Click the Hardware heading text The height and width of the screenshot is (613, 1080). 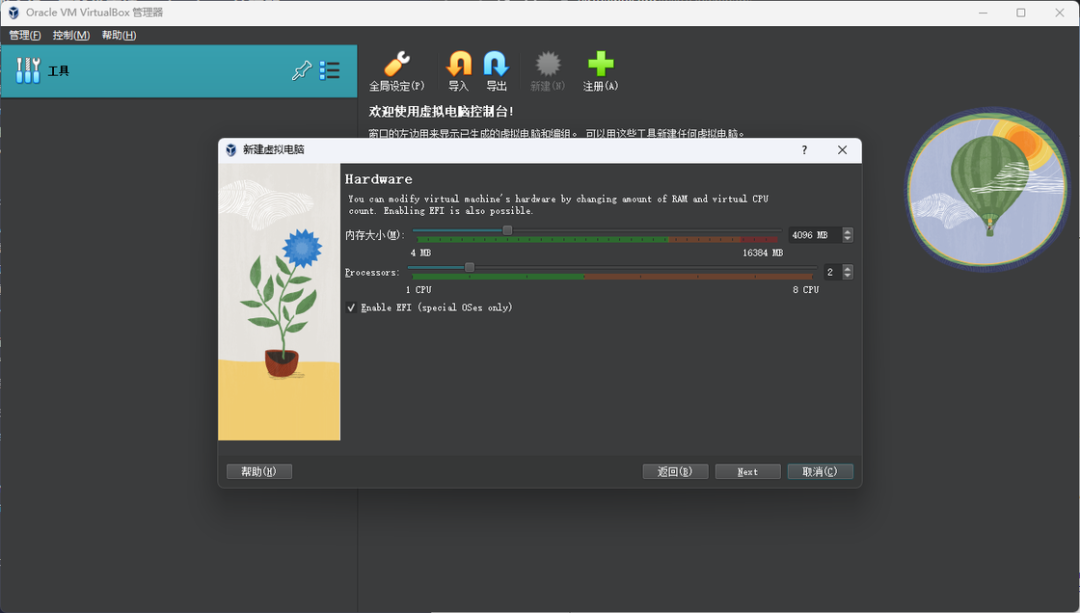[x=379, y=179]
